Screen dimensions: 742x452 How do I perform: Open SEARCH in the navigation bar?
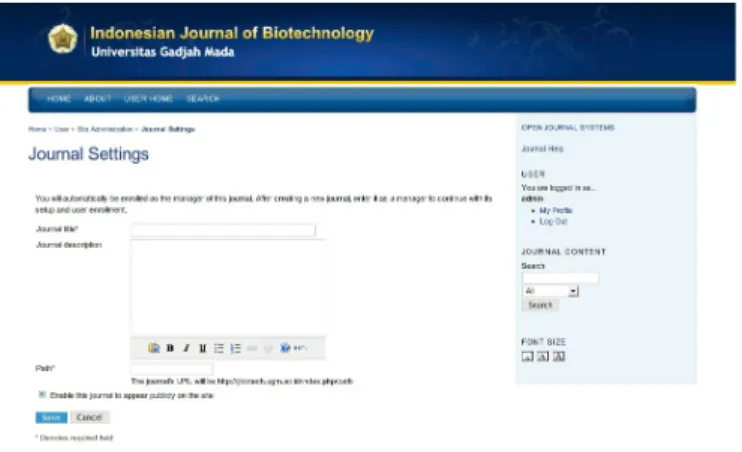pyautogui.click(x=203, y=98)
